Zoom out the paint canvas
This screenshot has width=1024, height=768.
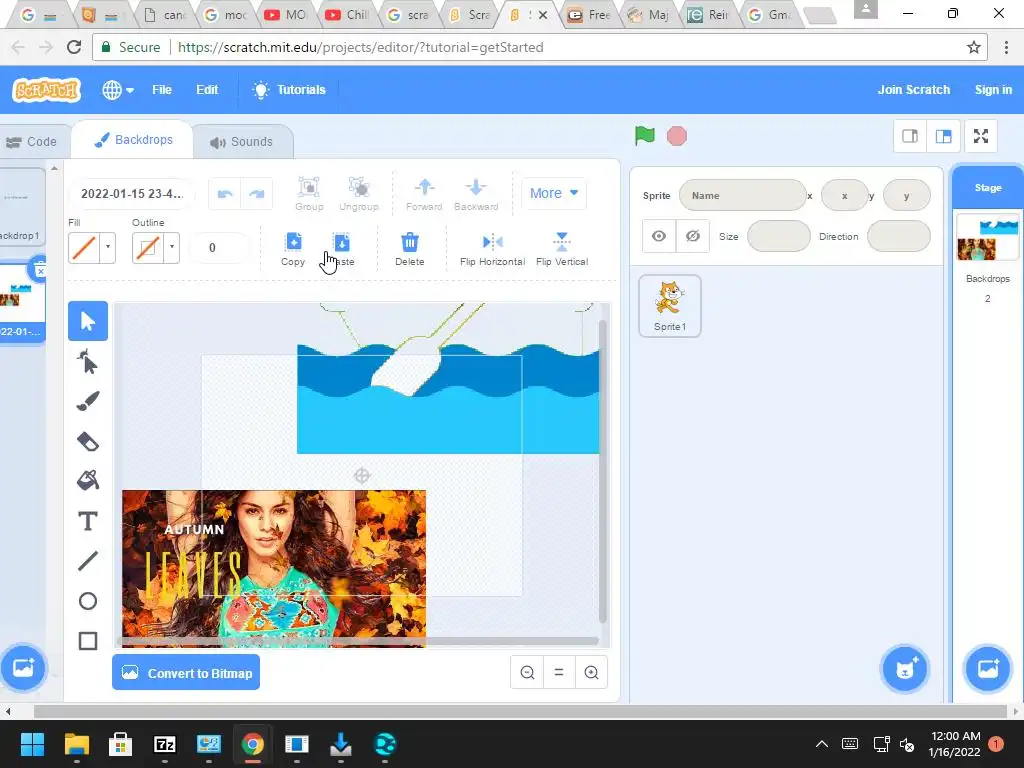click(527, 673)
